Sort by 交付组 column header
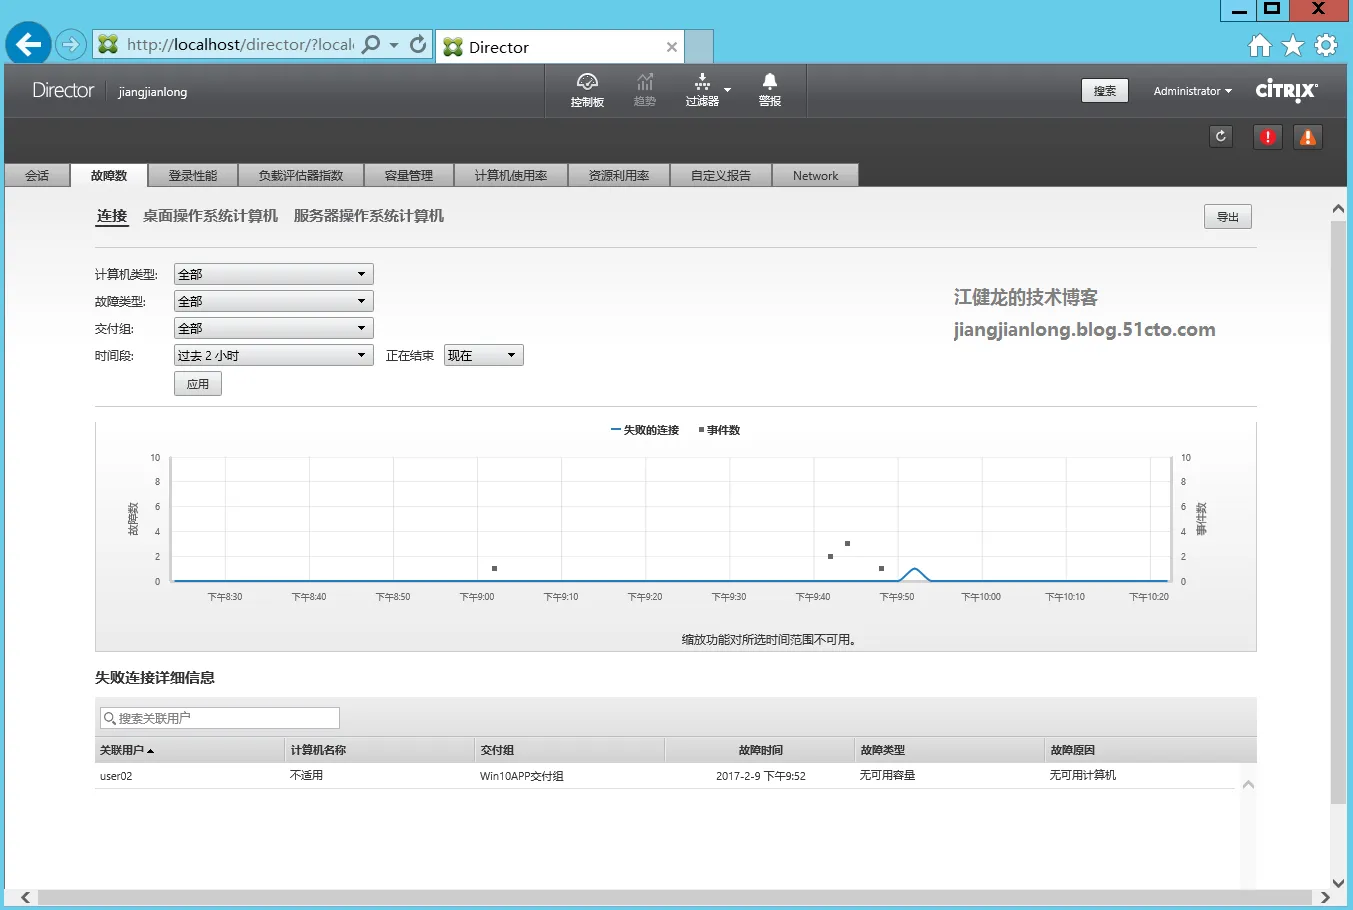The width and height of the screenshot is (1353, 910). click(x=570, y=750)
